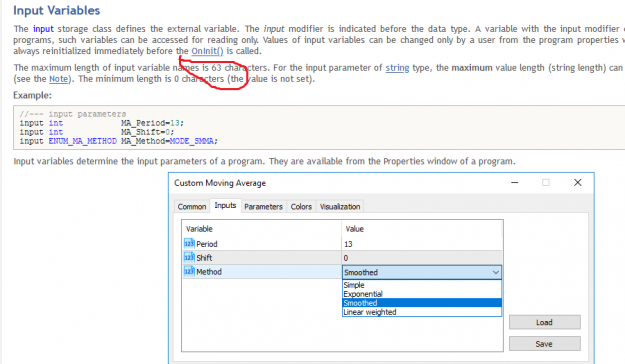Pick highlighted Smoothed list option
625x364 pixels.
coord(422,303)
